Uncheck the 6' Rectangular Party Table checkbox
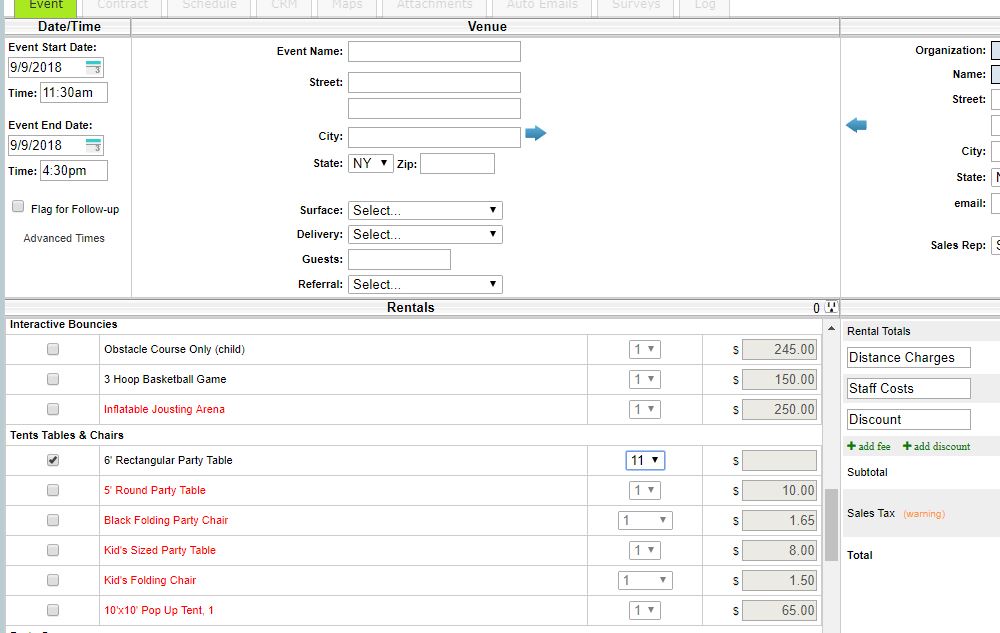 [x=53, y=460]
